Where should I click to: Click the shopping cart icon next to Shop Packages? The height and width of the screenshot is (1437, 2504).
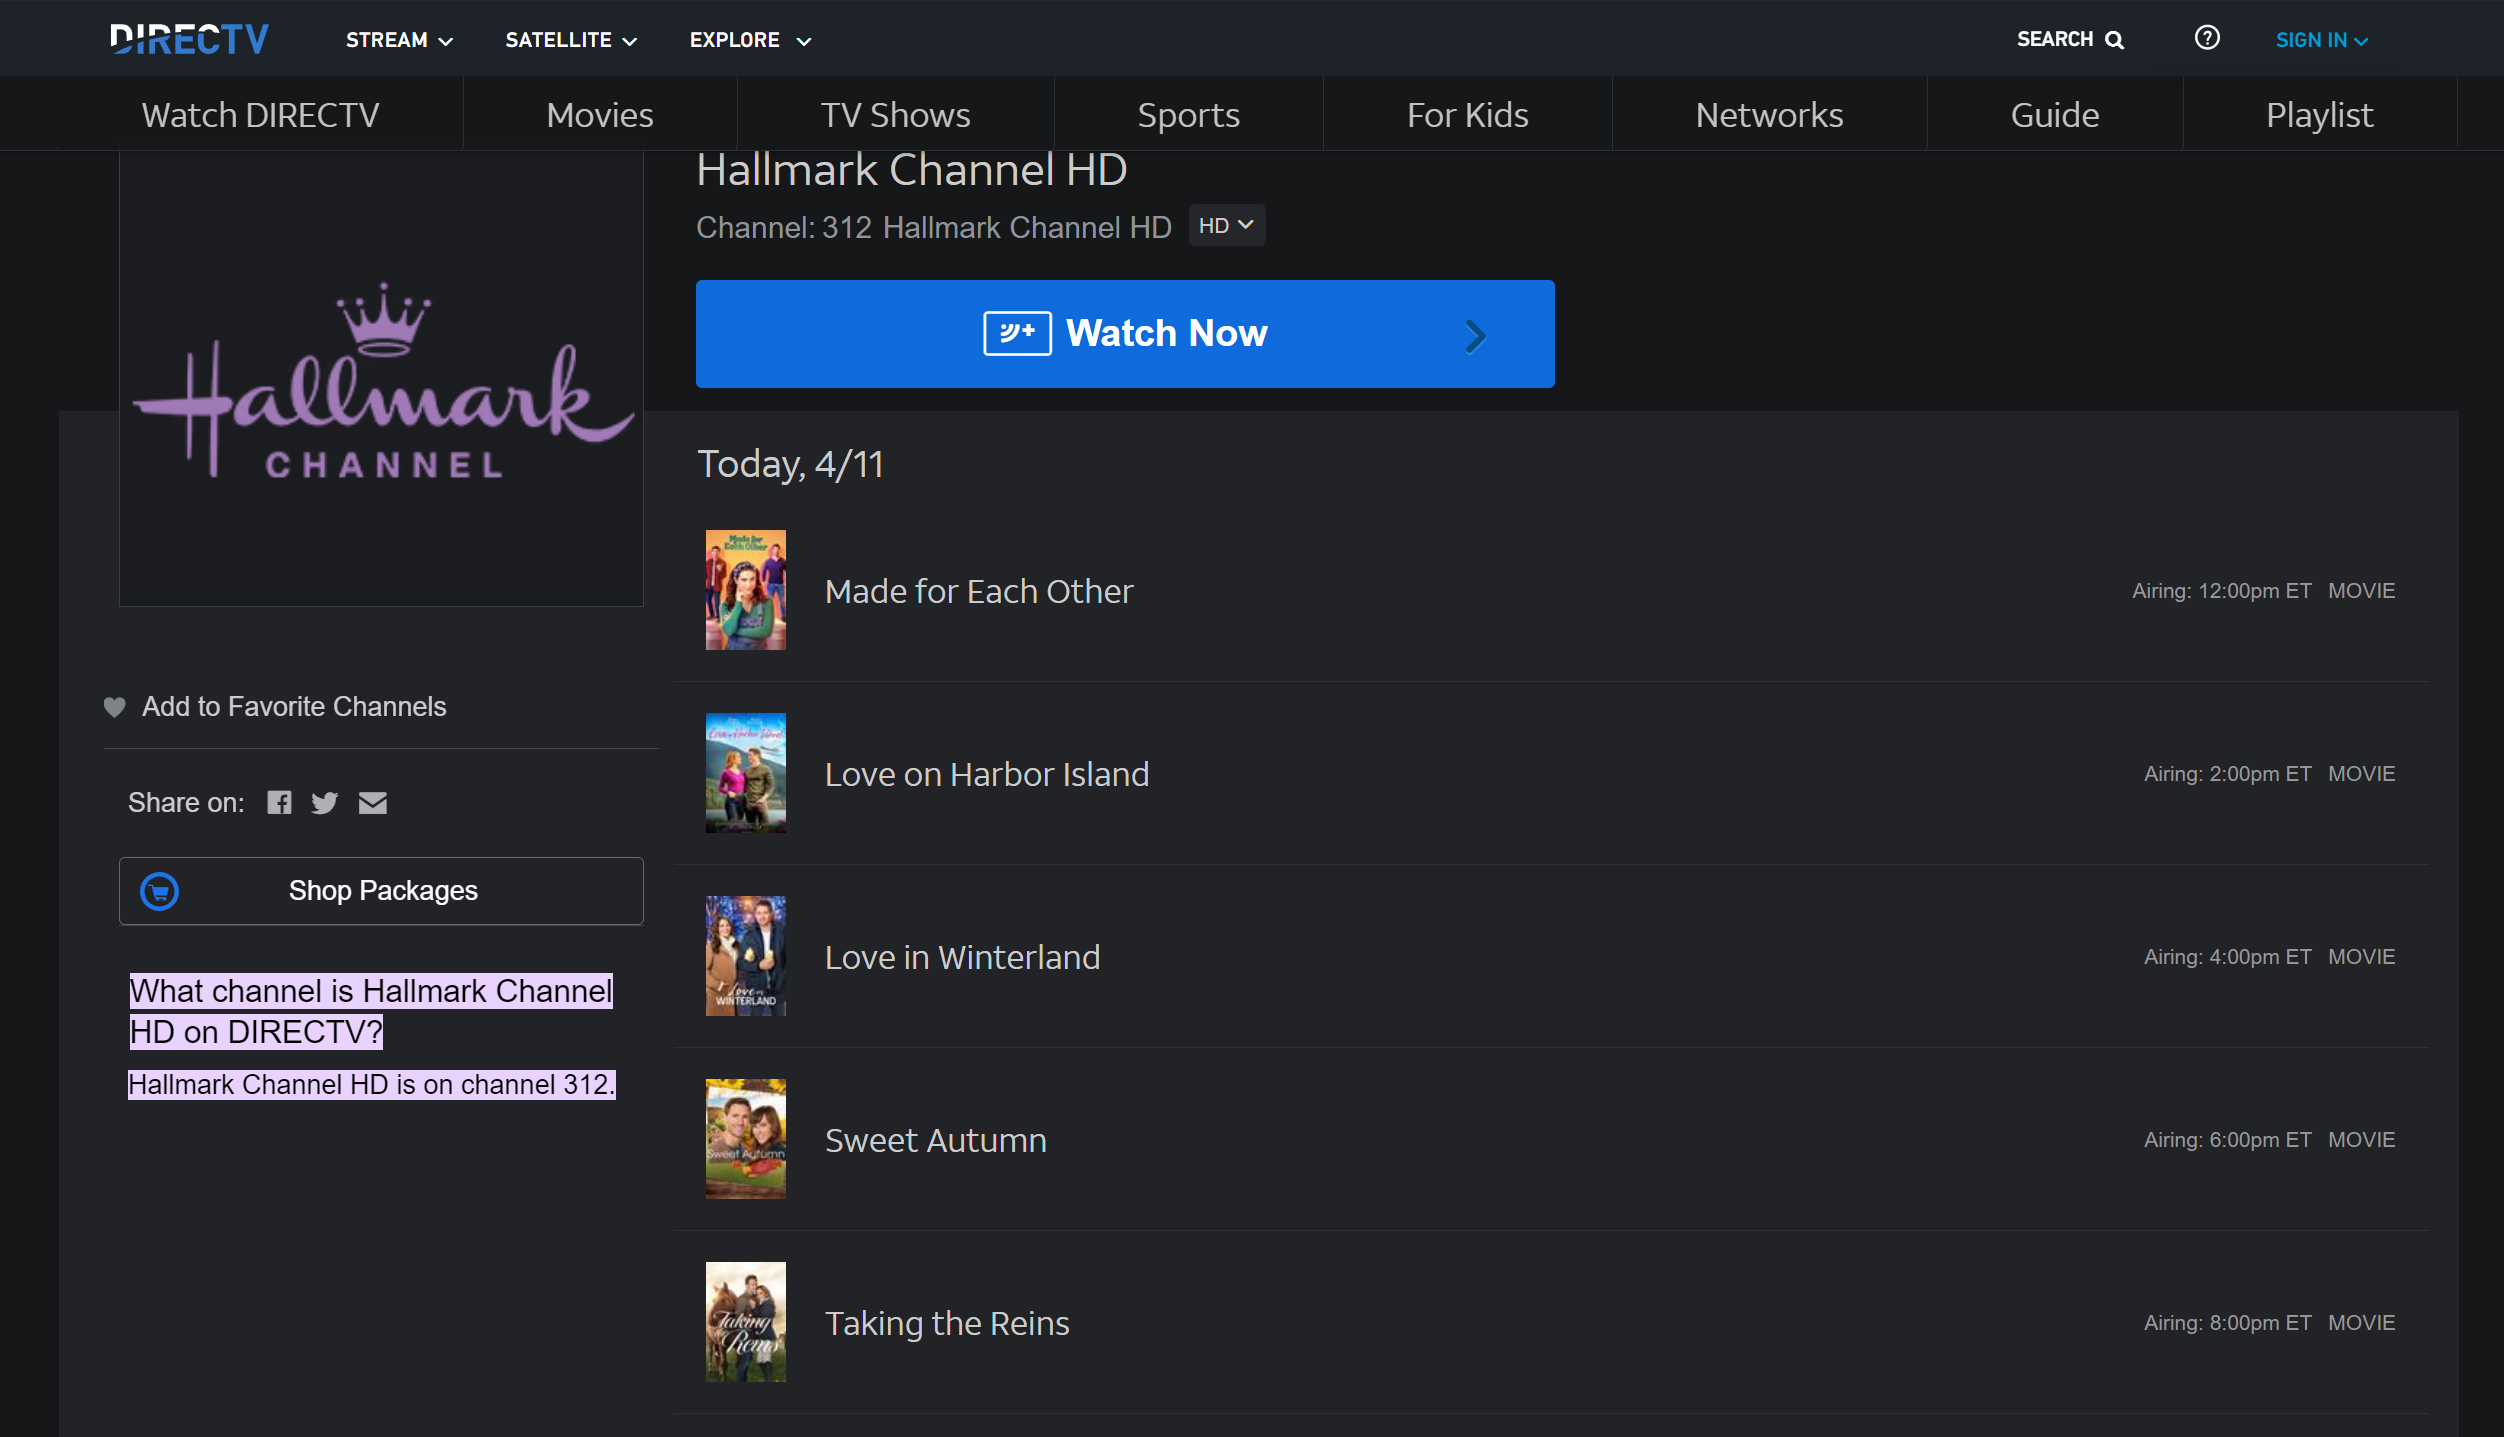160,890
